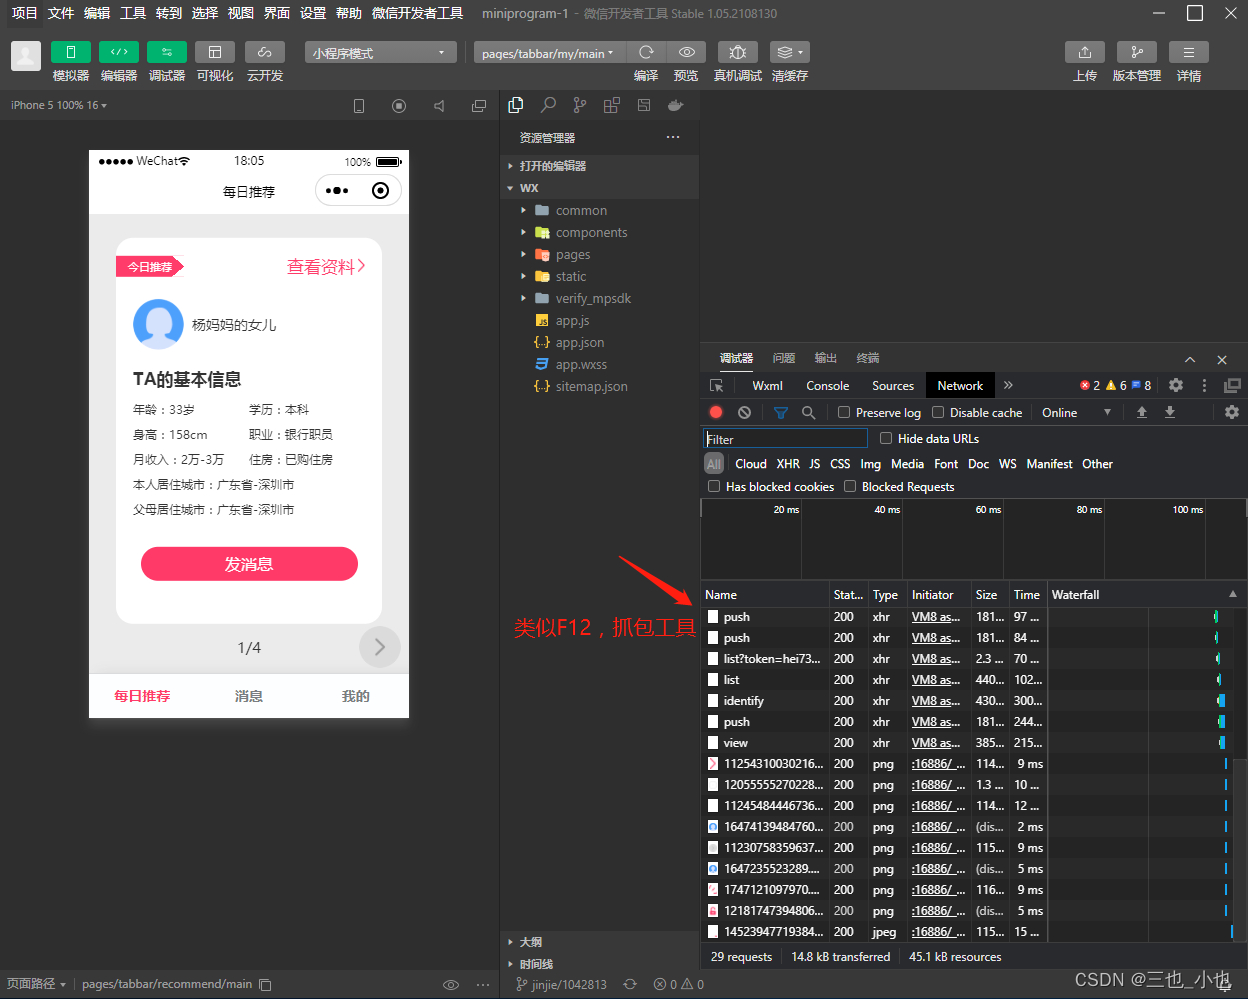This screenshot has width=1248, height=999.
Task: Toggle the 编辑器 editor button
Action: 119,52
